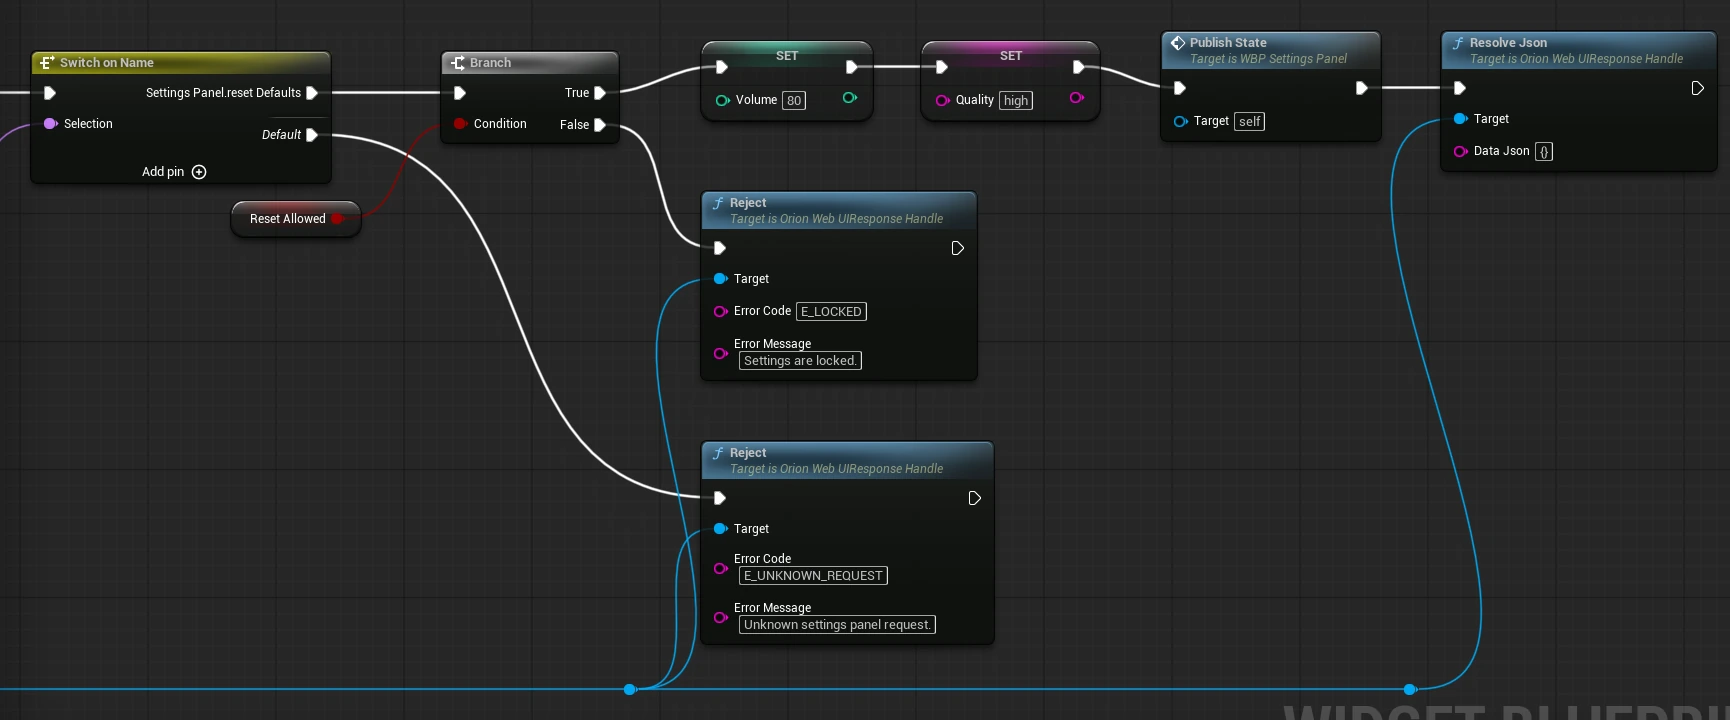
Task: Click the Switch Default execution pin
Action: [x=312, y=135]
